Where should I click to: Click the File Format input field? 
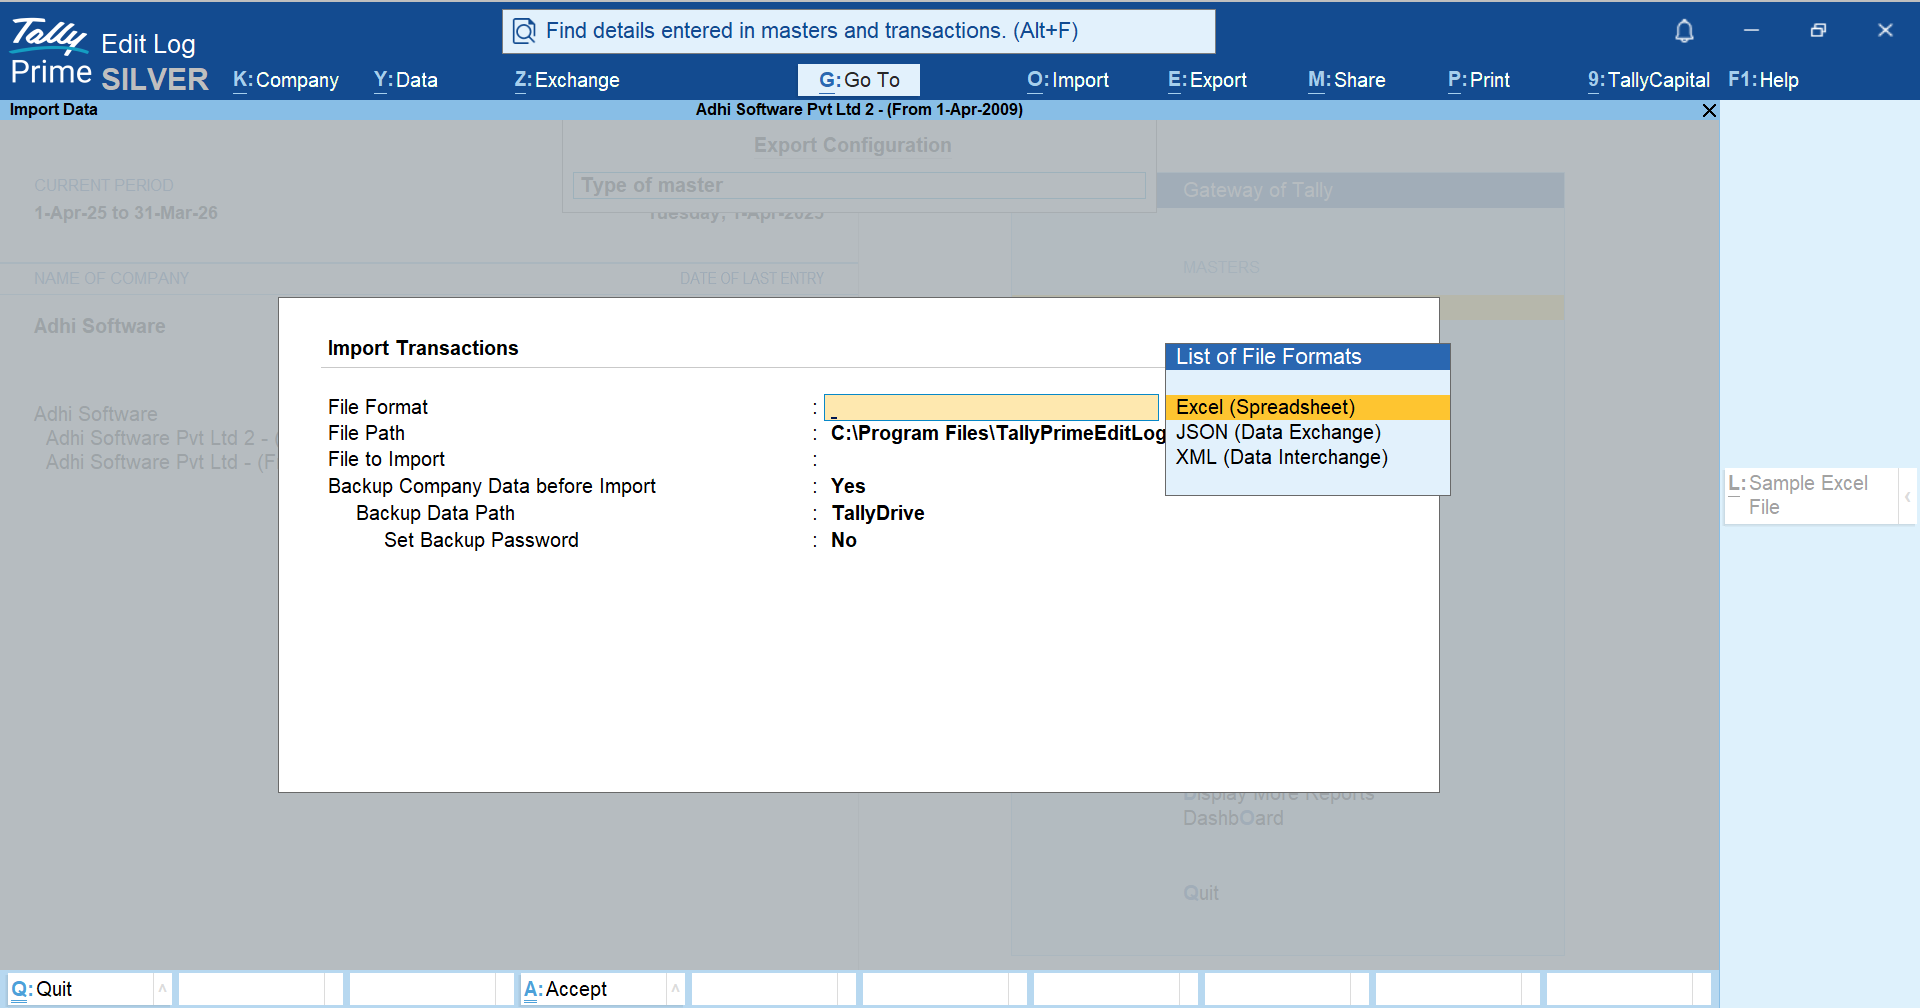point(991,407)
